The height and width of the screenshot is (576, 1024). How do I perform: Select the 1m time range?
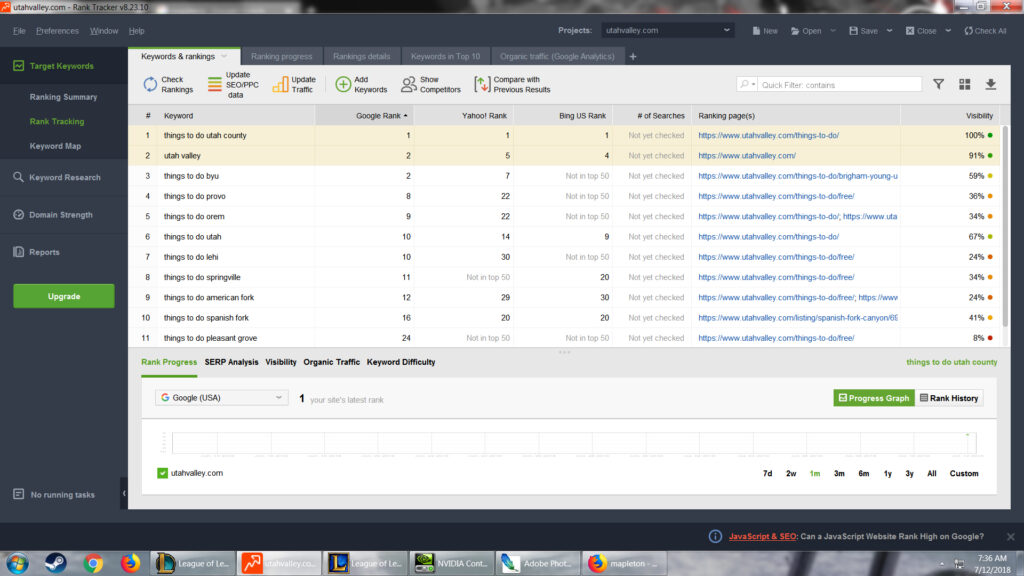[815, 473]
